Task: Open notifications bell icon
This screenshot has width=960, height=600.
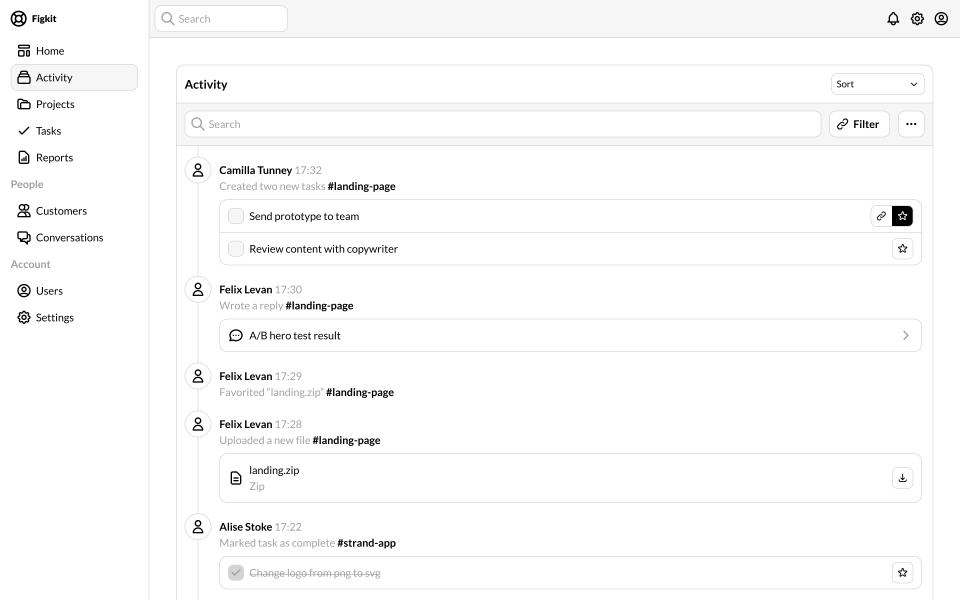Action: [x=893, y=19]
